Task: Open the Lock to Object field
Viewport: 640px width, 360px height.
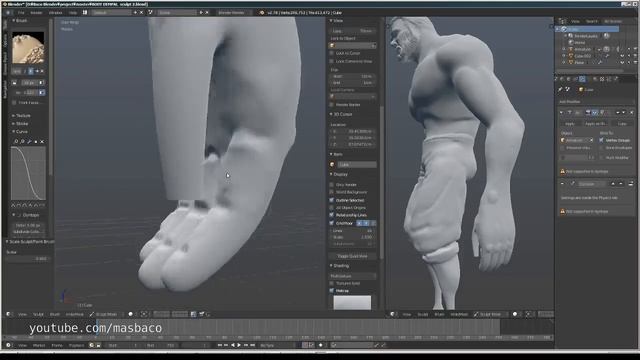Action: coord(352,45)
